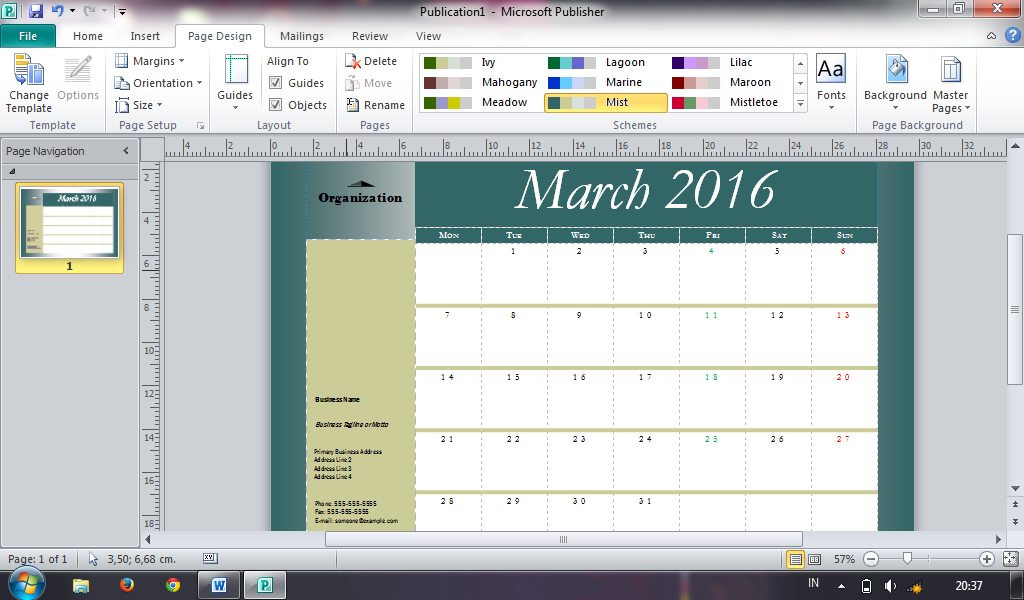Save the publication from Quick Access toolbar
This screenshot has width=1024, height=600.
point(37,11)
